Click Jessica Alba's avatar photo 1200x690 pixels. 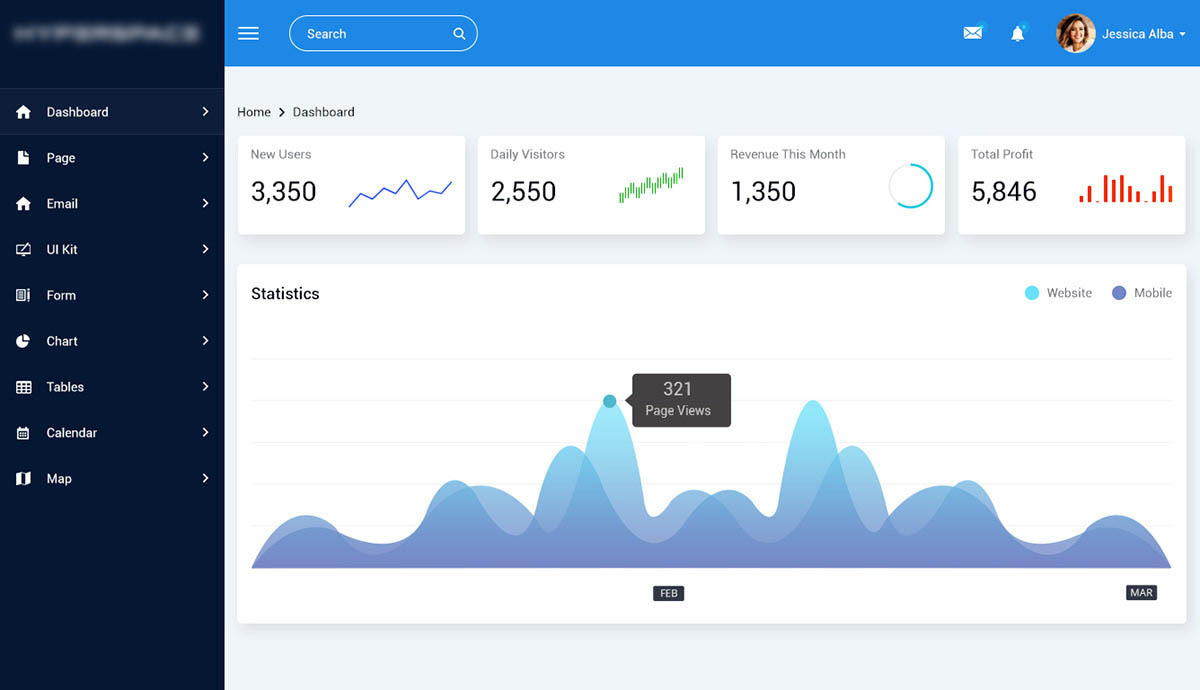tap(1075, 33)
